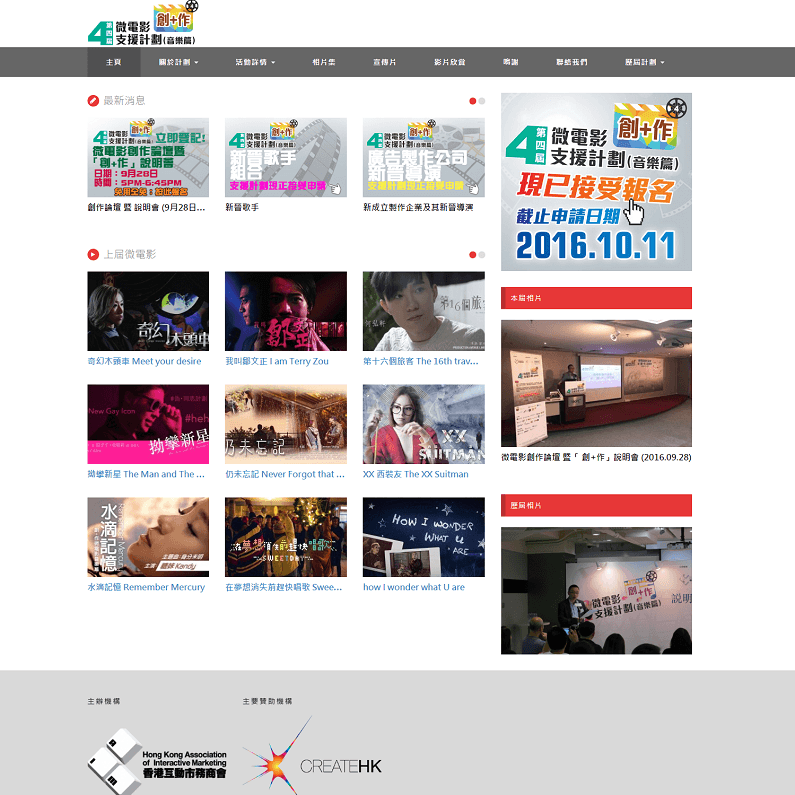Select first red dot of 最新消息 carousel
795x795 pixels.
[473, 101]
